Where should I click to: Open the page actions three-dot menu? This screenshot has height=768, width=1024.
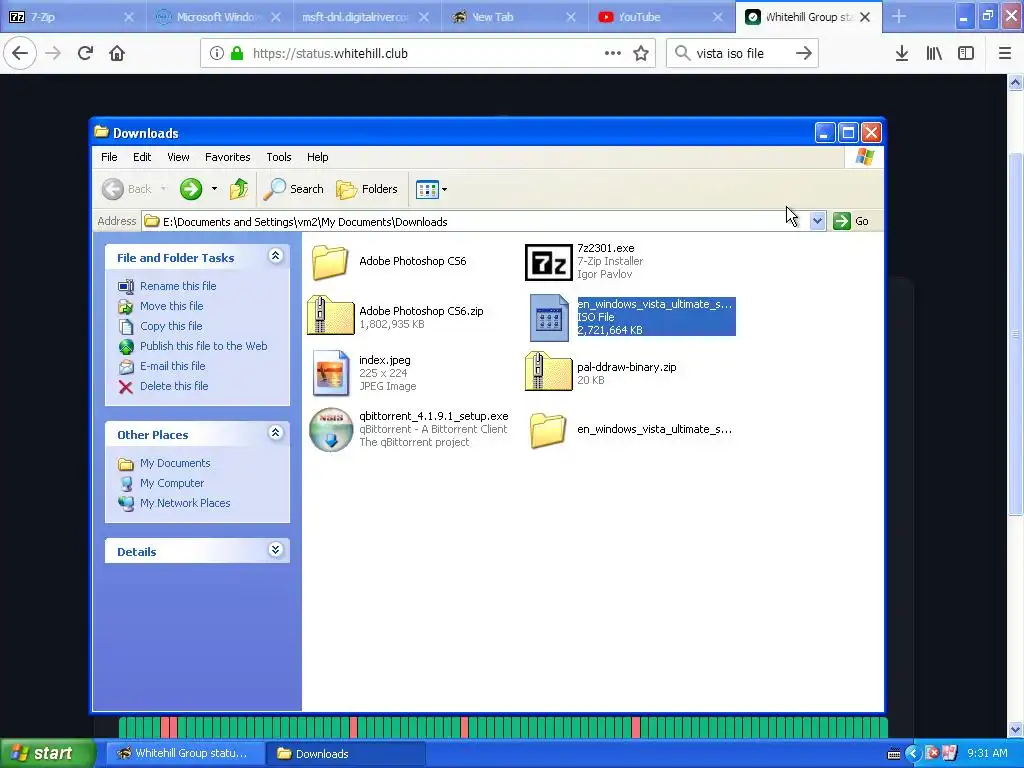point(613,54)
